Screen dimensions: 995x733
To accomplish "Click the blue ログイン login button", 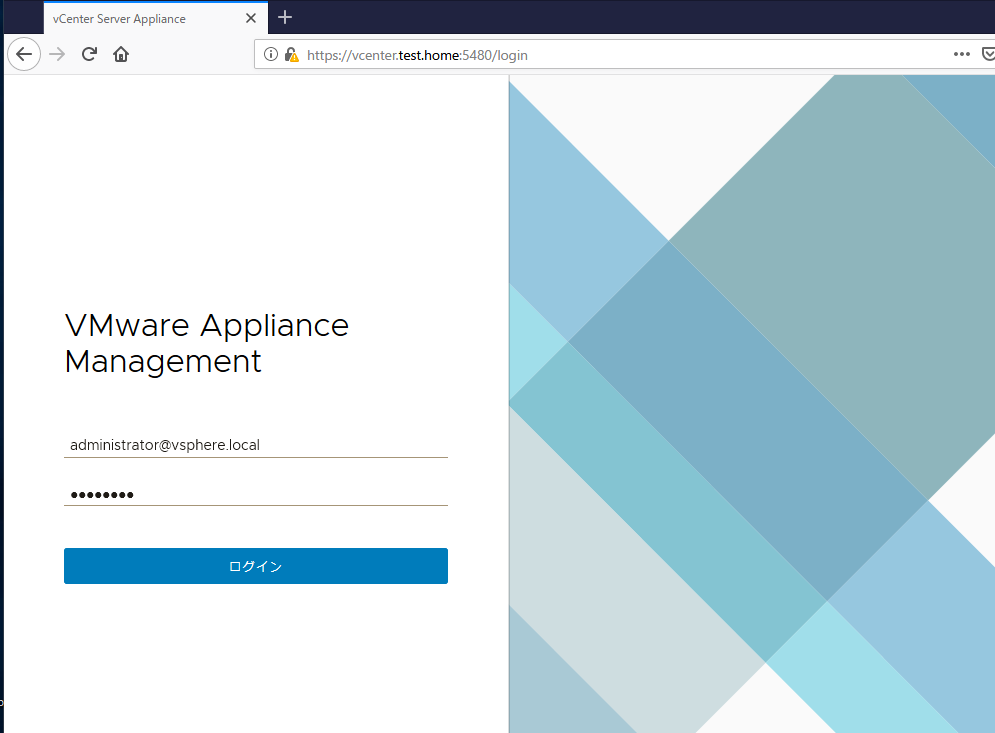I will coord(256,566).
